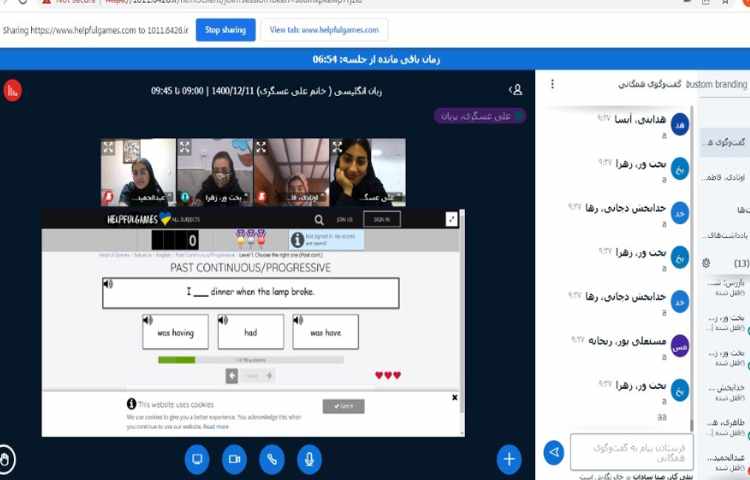Mute the microphone button

pos(308,459)
